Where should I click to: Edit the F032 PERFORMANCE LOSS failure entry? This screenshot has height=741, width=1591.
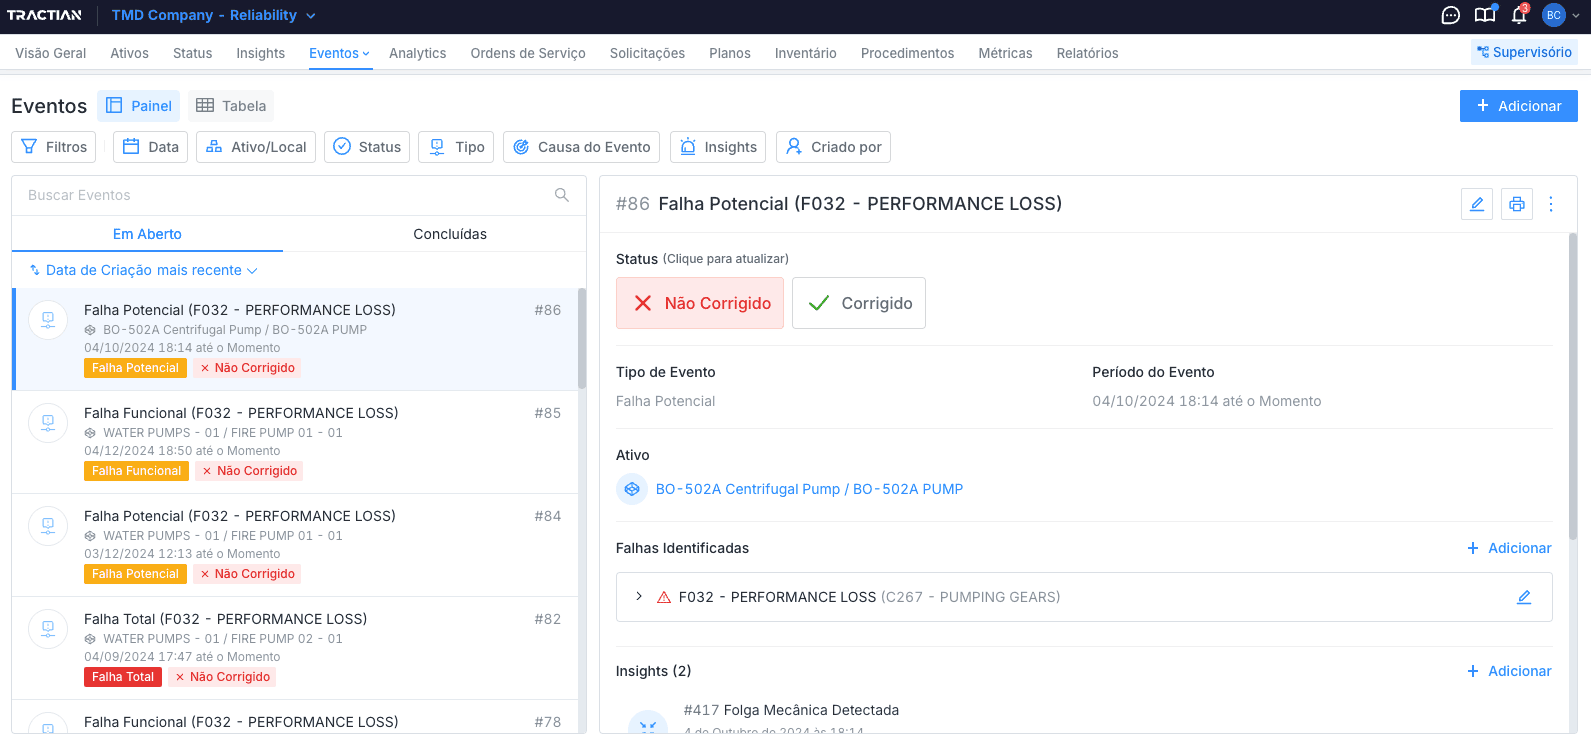(1524, 597)
